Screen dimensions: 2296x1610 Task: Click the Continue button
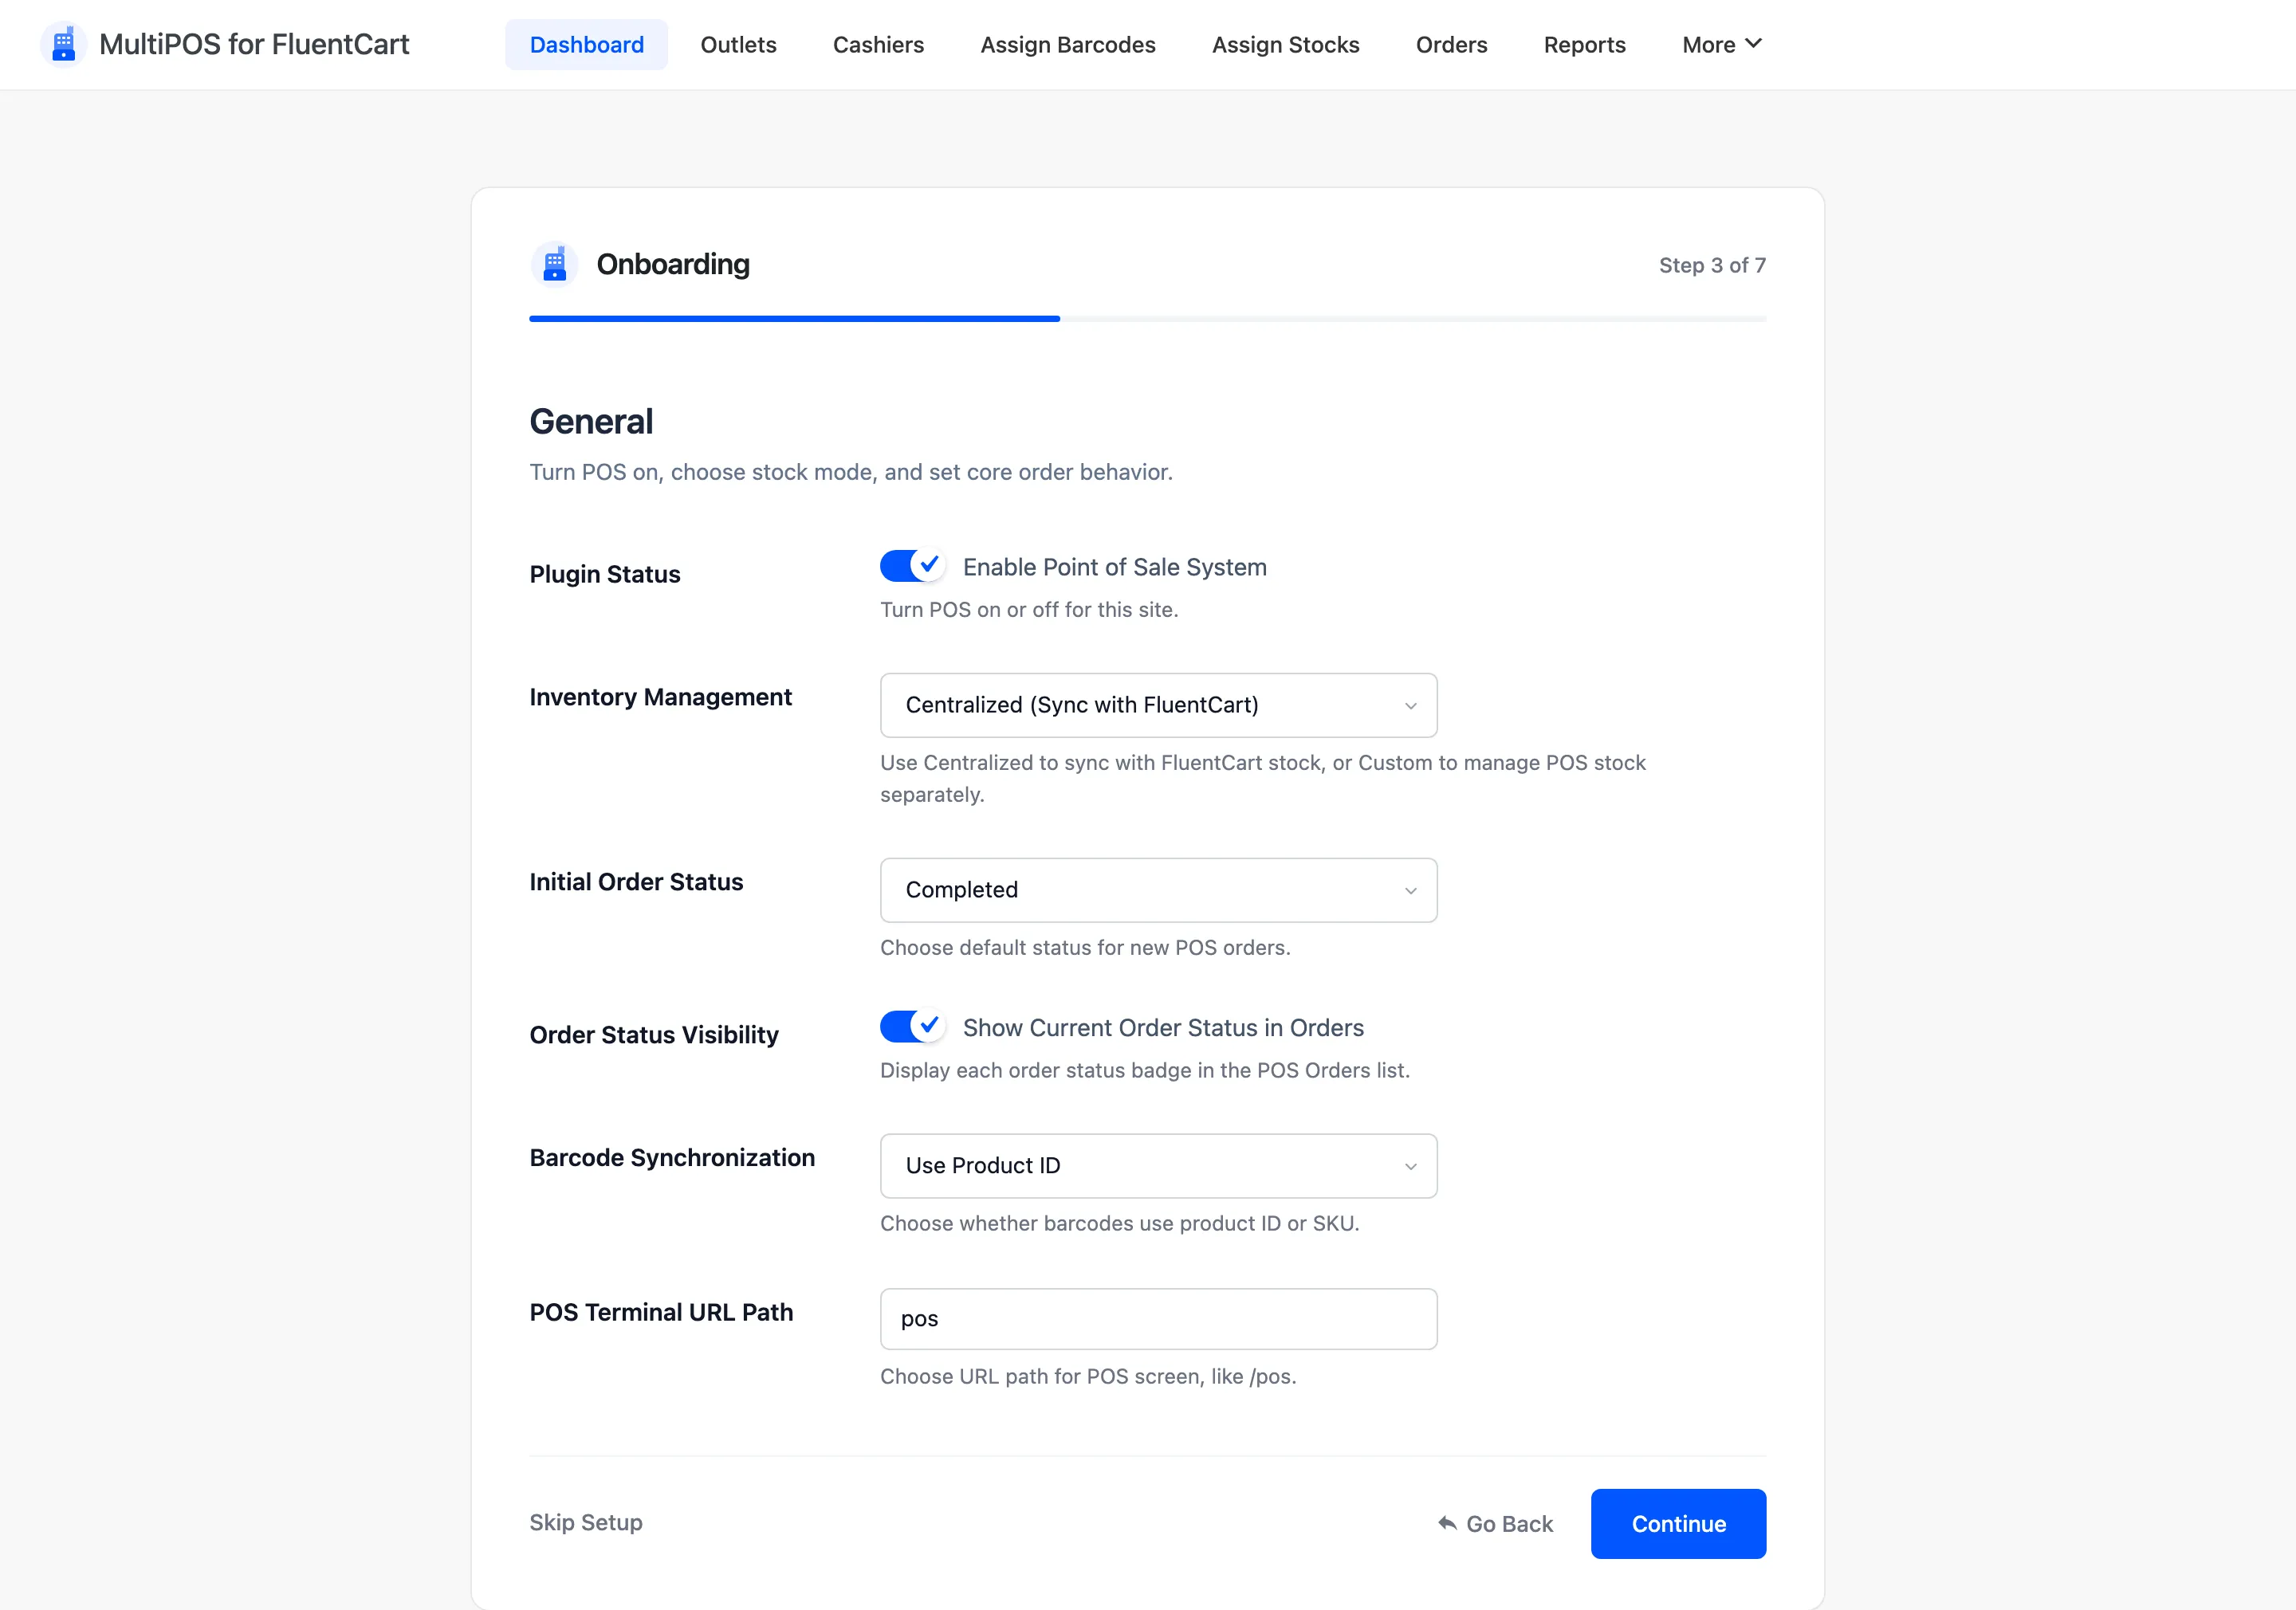coord(1678,1524)
